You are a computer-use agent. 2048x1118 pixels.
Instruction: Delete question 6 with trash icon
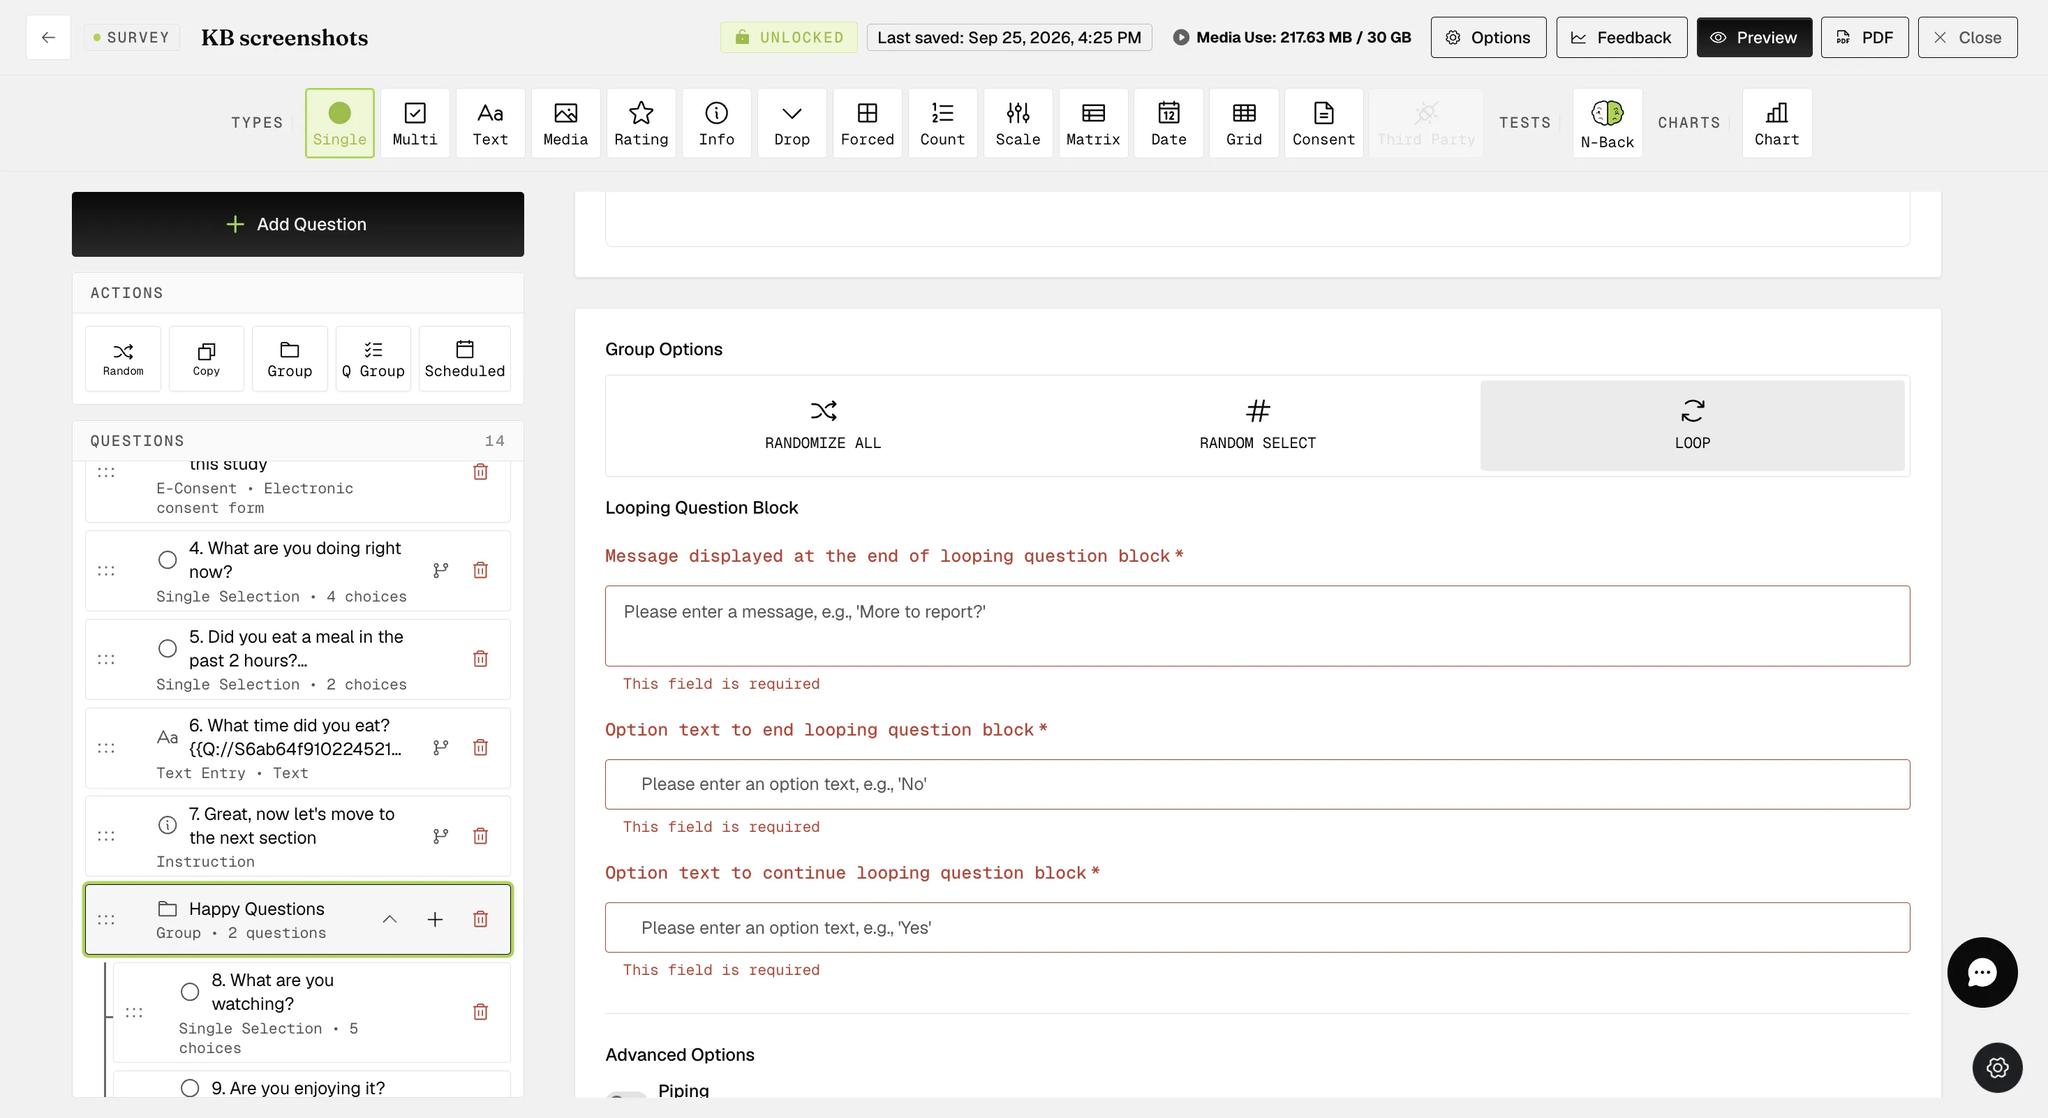point(480,747)
